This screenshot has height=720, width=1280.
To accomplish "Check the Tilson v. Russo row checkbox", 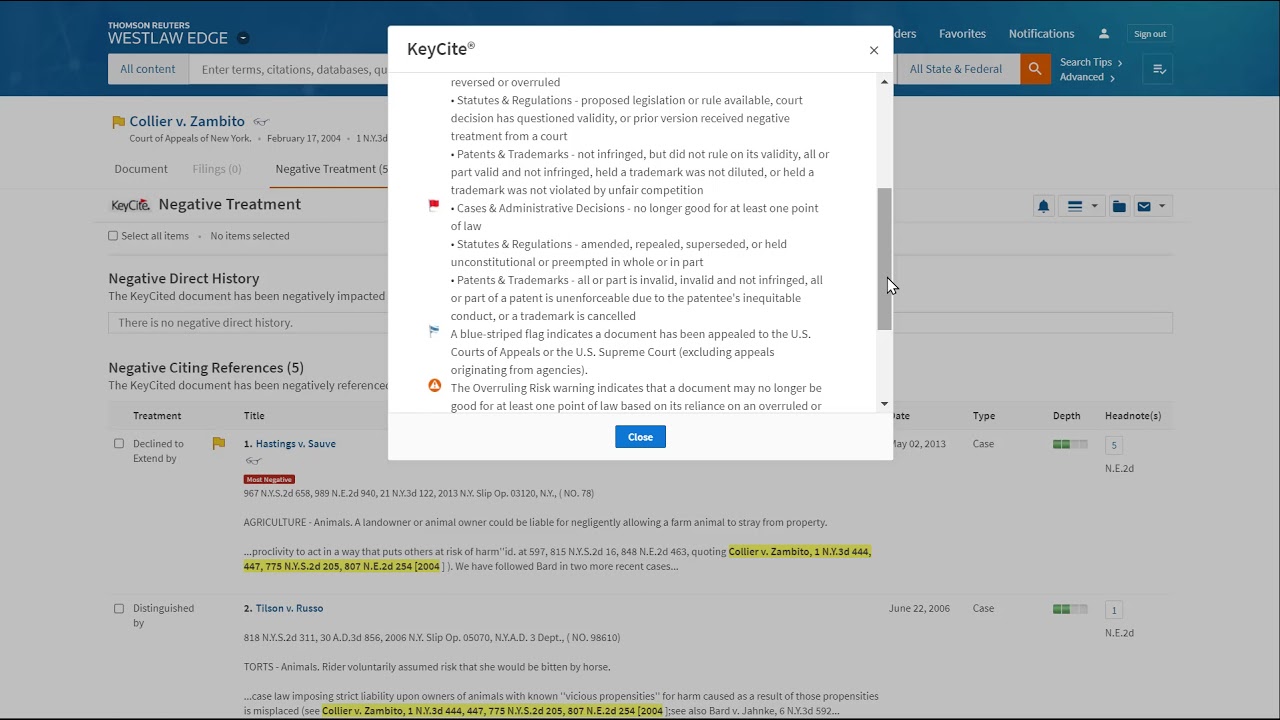I will click(x=119, y=608).
